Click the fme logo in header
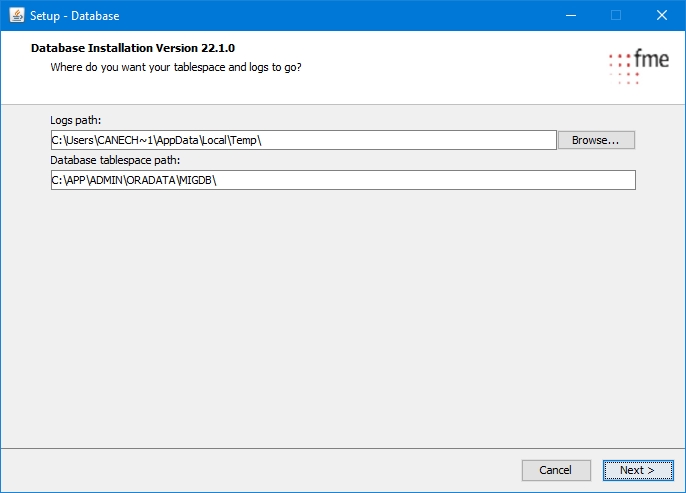This screenshot has height=493, width=686. (638, 65)
